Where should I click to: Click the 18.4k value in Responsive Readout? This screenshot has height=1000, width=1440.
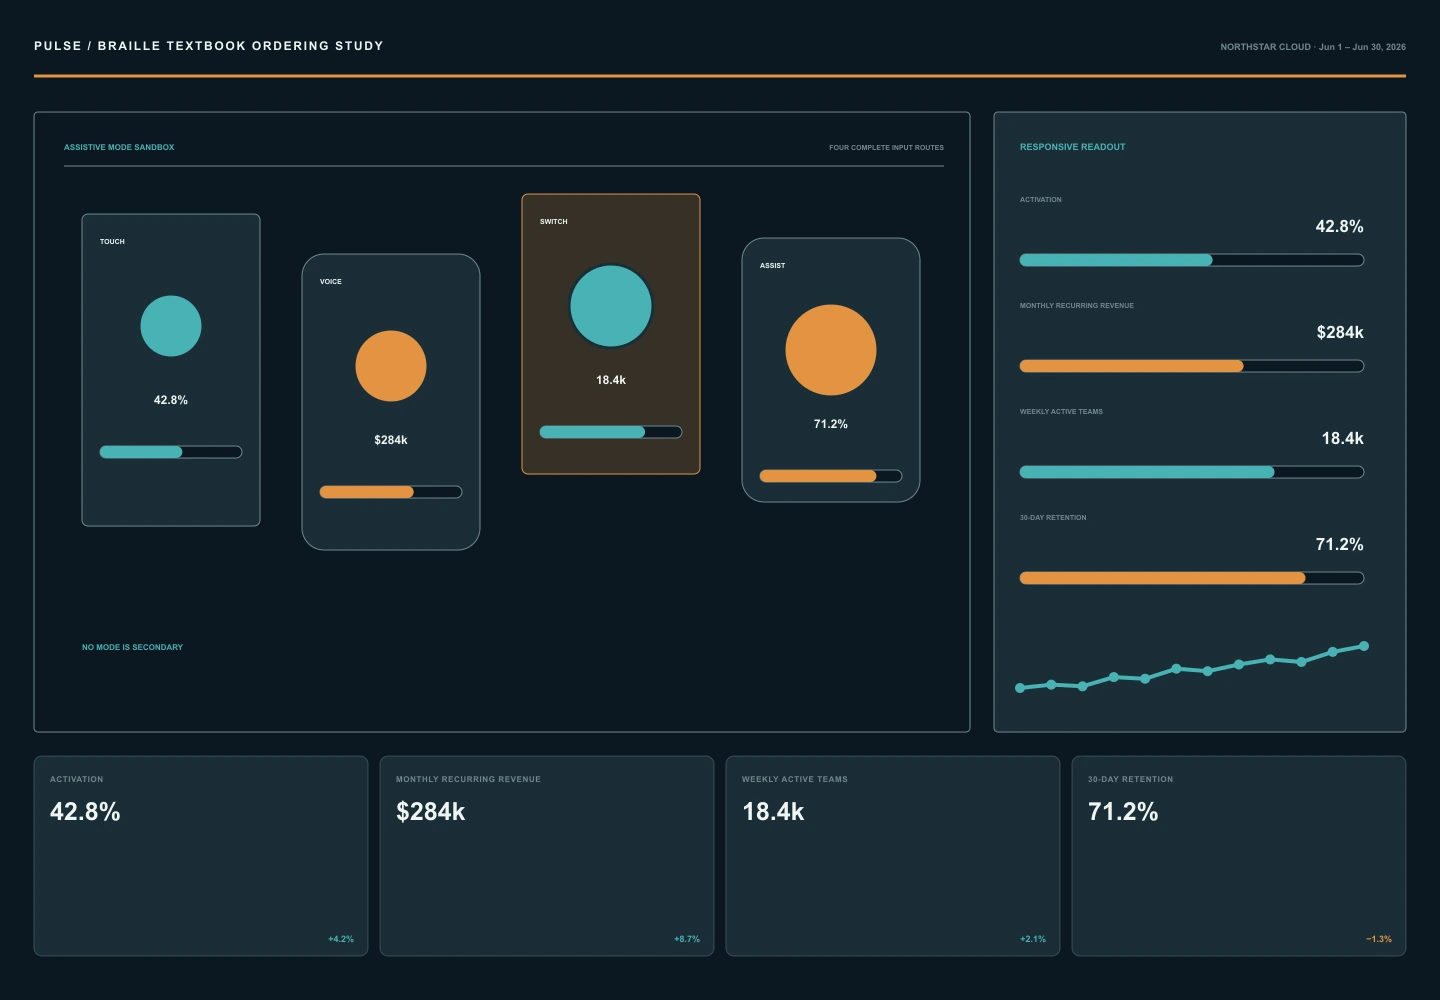(x=1342, y=439)
